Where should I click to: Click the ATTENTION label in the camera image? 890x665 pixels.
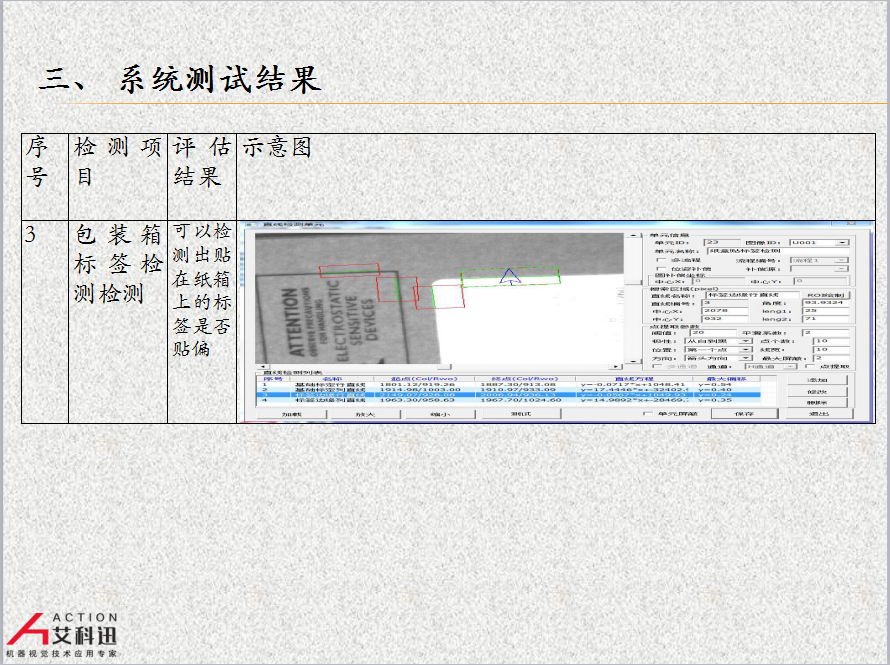(291, 321)
